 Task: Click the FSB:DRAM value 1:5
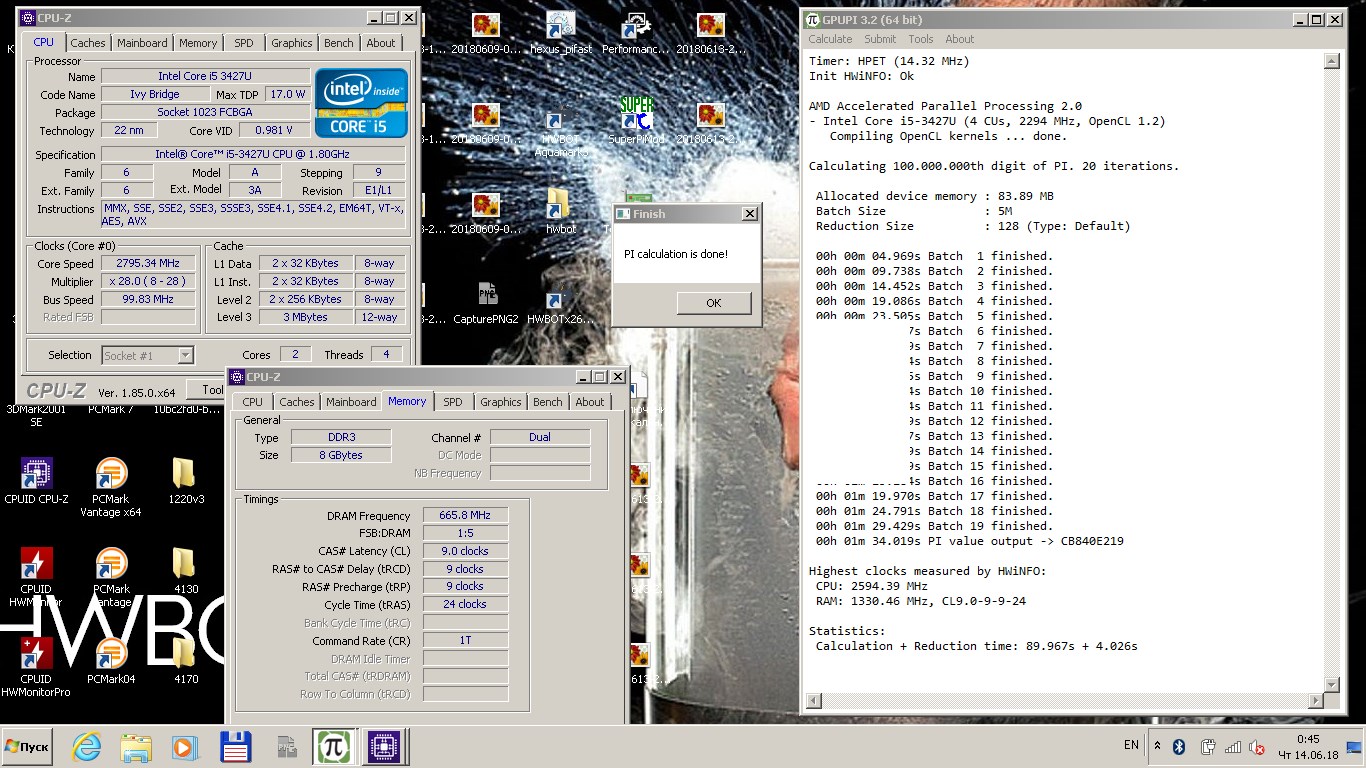tap(465, 534)
